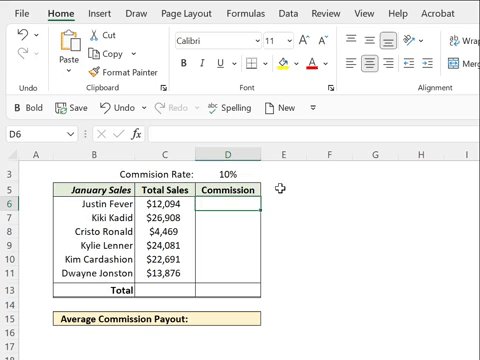Open Clipboard group dialog launcher
This screenshot has height=360, width=480.
(x=164, y=88)
